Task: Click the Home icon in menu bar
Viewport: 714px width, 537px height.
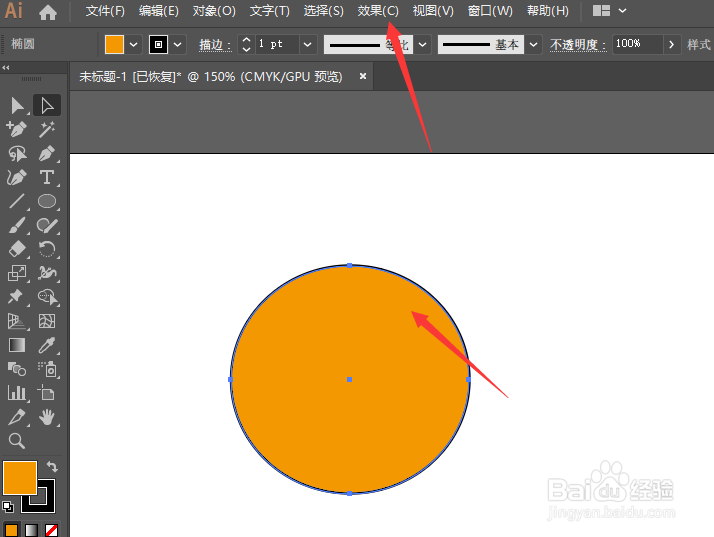Action: 47,12
